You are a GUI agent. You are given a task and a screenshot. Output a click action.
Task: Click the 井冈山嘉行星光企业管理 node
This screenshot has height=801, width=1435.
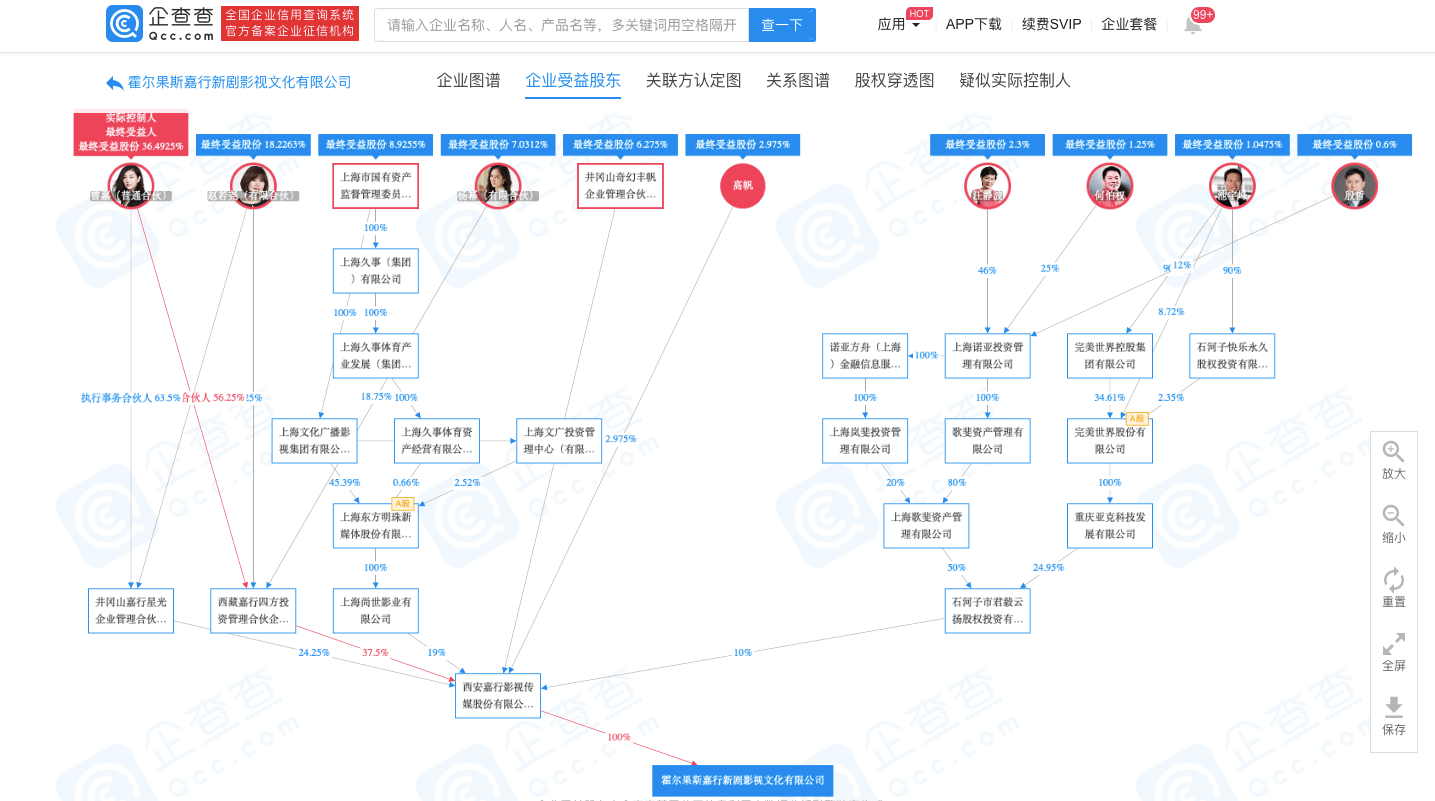pos(131,611)
